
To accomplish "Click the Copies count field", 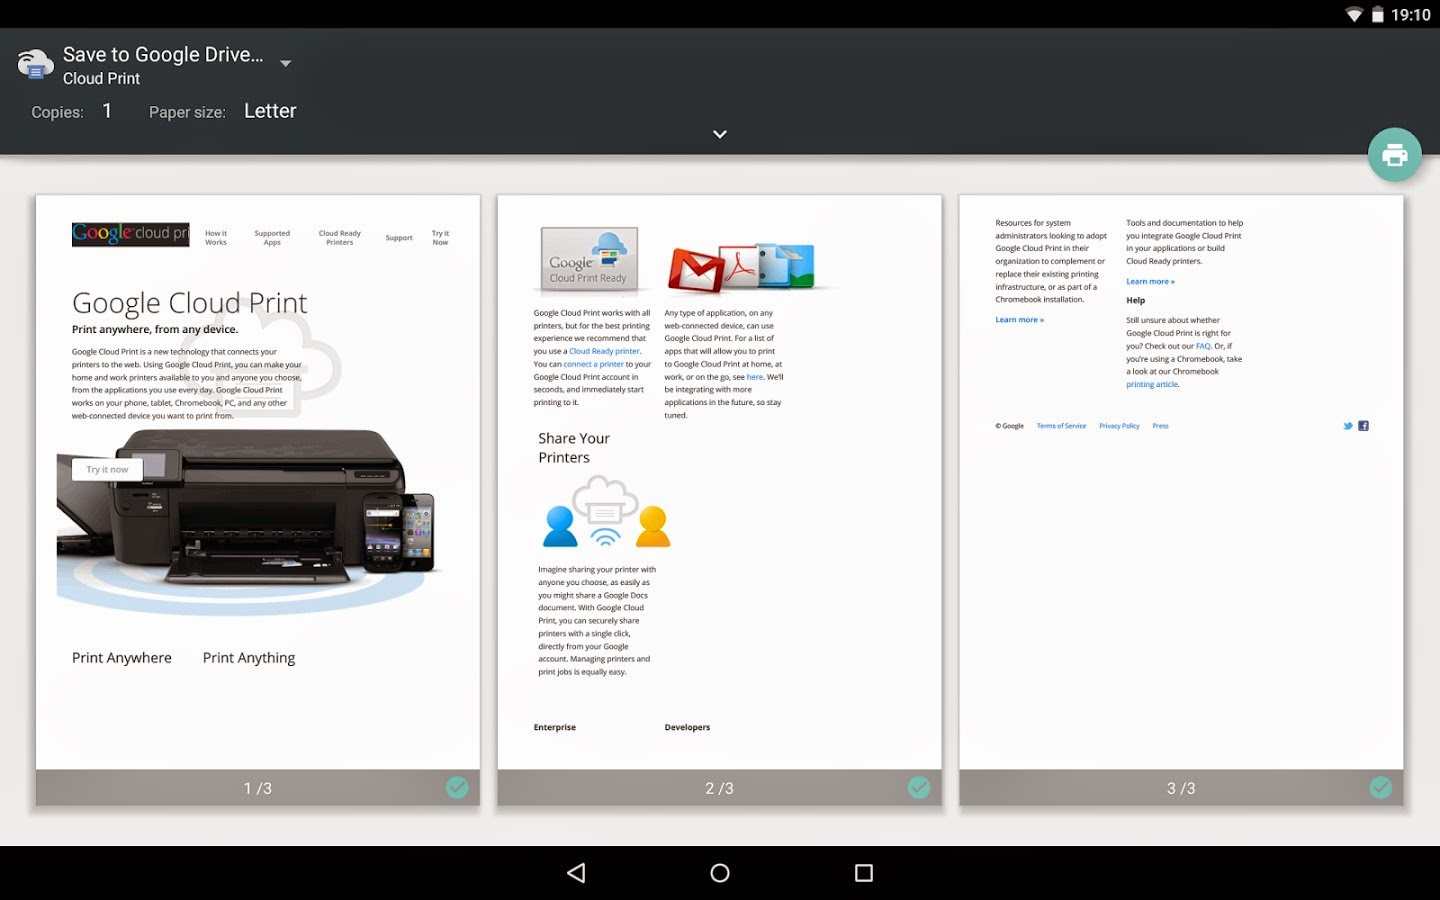I will (107, 110).
